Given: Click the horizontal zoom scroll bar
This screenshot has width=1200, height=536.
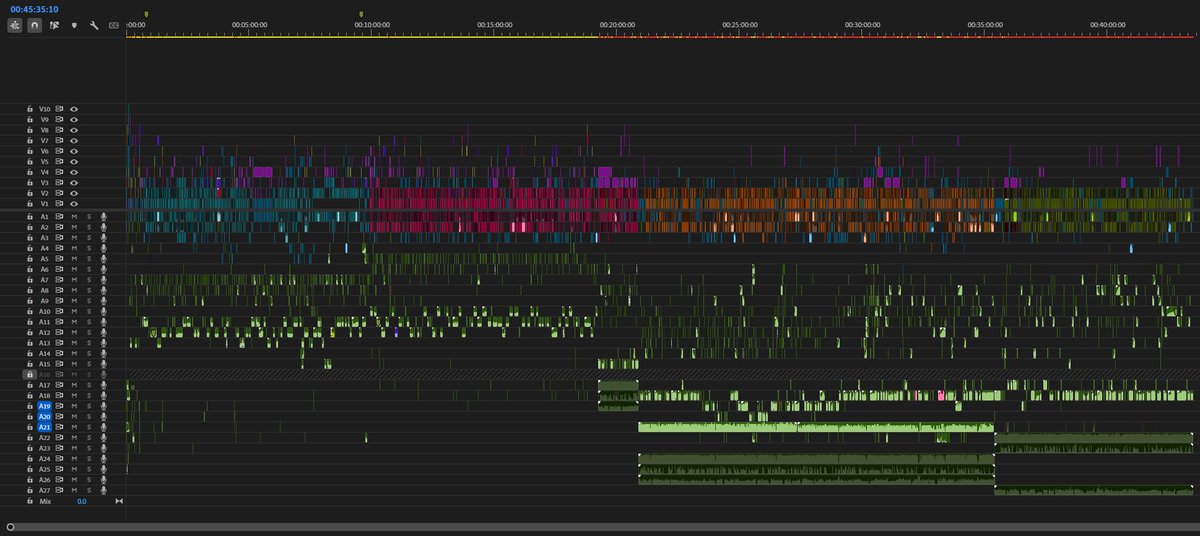Looking at the screenshot, I should click(603, 527).
